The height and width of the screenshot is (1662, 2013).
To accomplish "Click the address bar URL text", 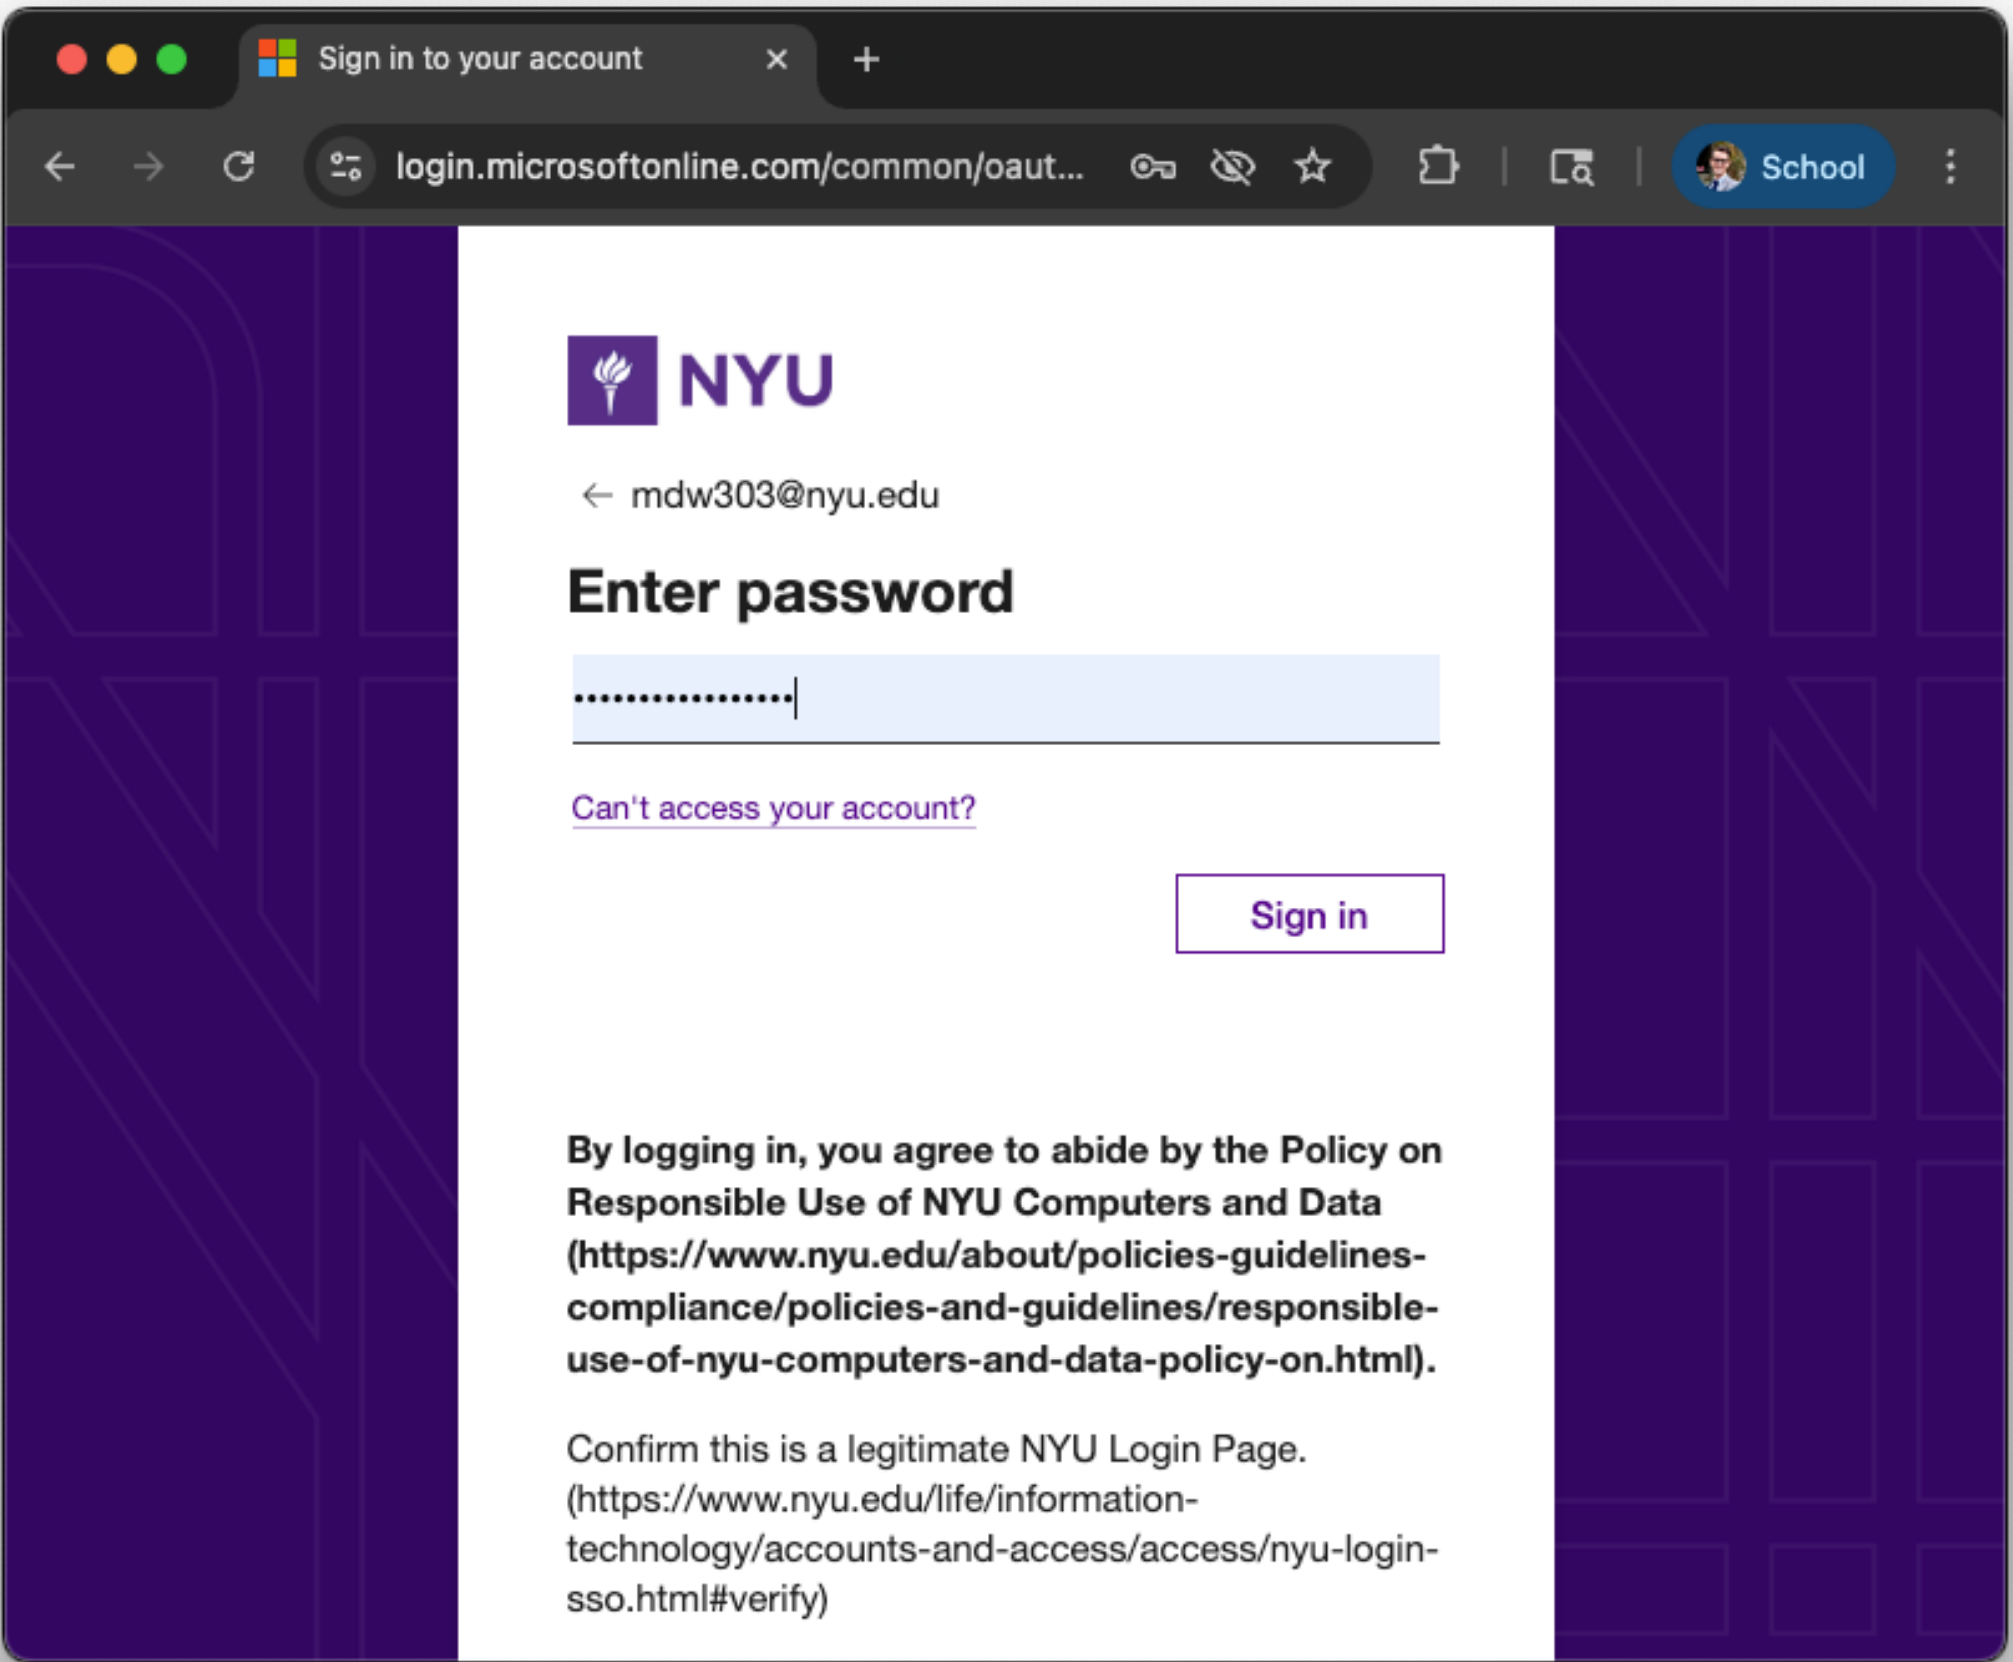I will pos(740,166).
